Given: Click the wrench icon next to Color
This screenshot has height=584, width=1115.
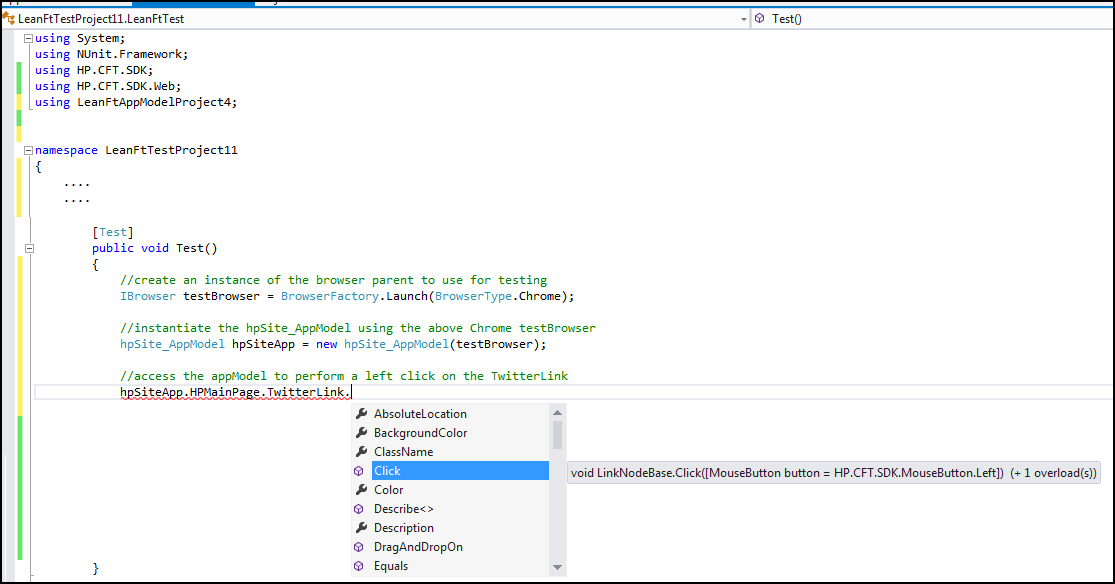Looking at the screenshot, I should [x=361, y=490].
